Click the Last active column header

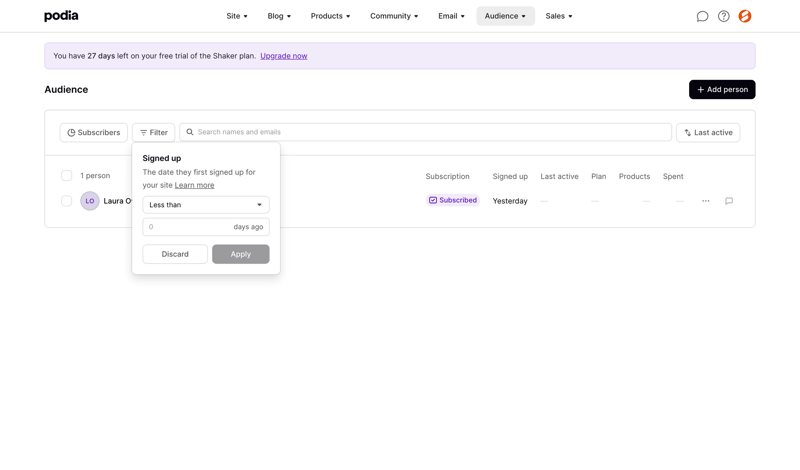(559, 177)
